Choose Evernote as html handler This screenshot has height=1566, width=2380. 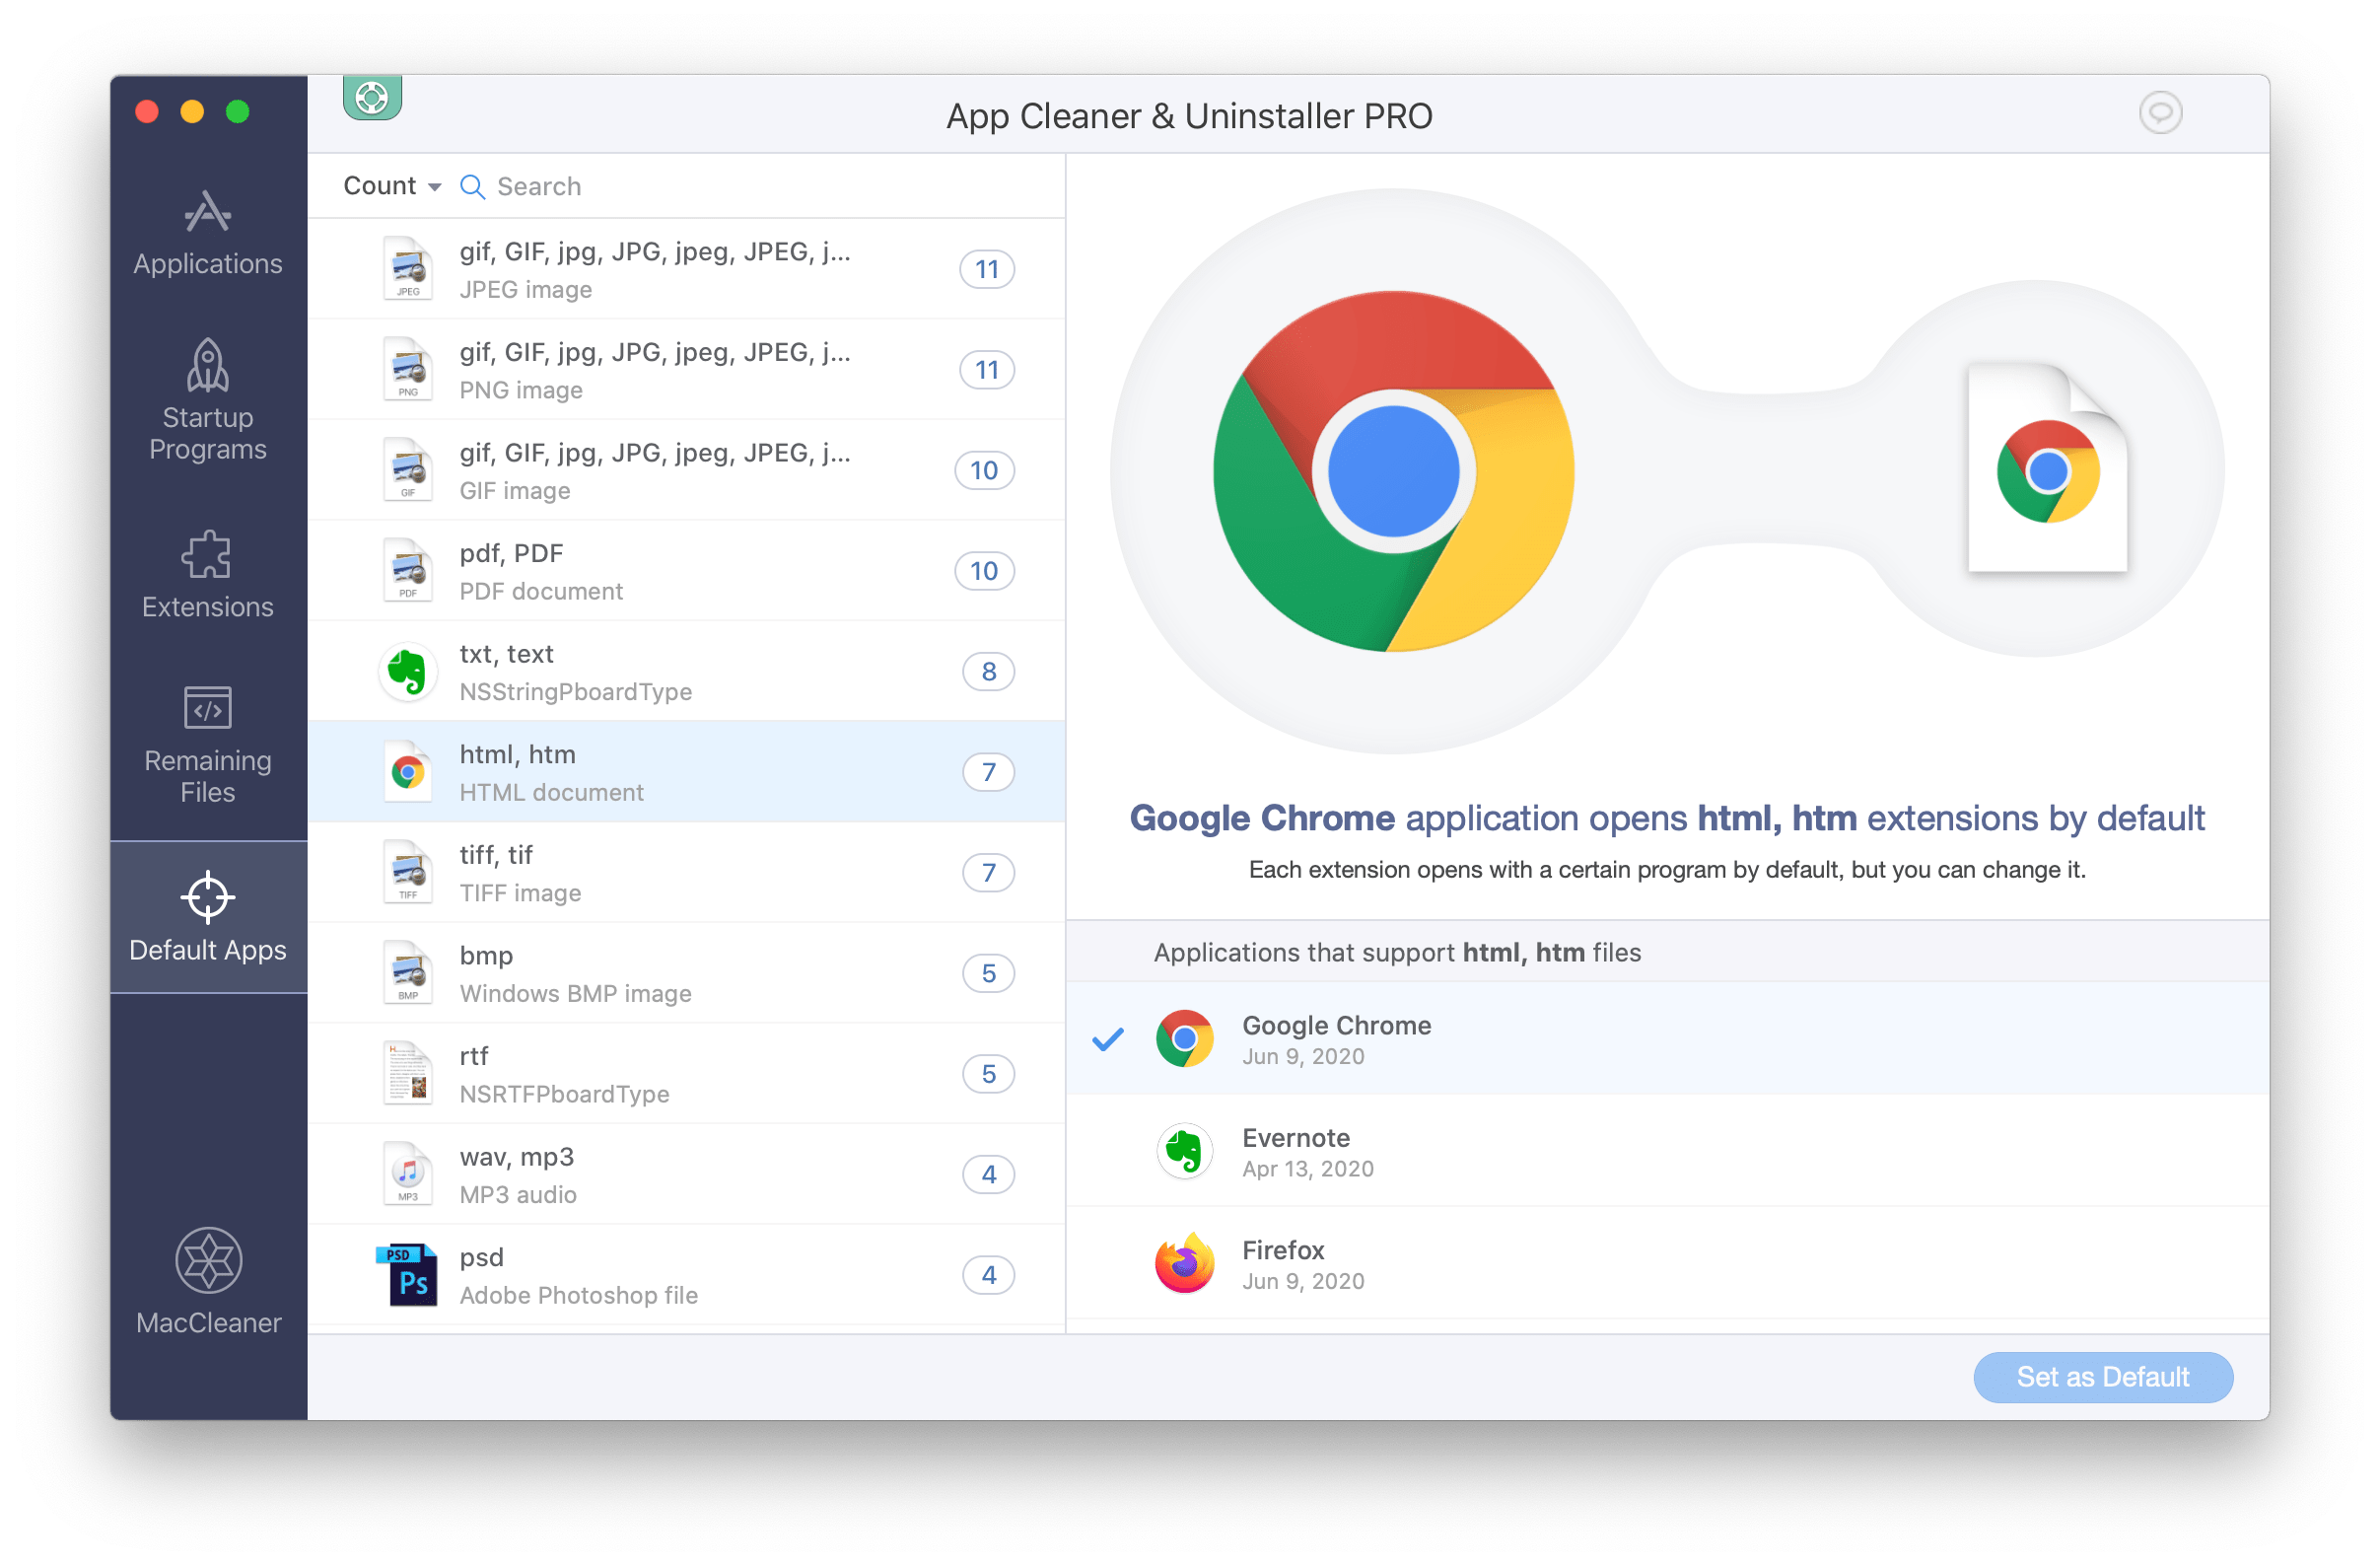click(x=1668, y=1151)
